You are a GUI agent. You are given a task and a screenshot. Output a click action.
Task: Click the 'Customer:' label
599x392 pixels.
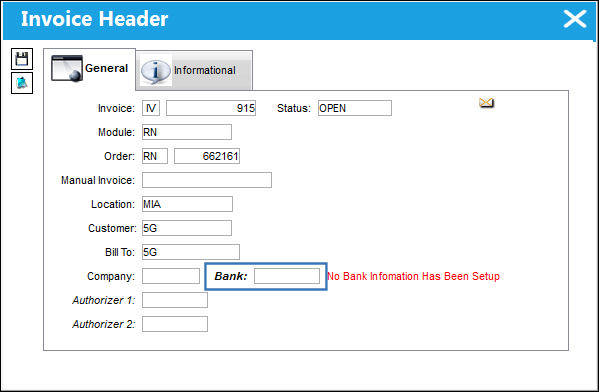[112, 228]
